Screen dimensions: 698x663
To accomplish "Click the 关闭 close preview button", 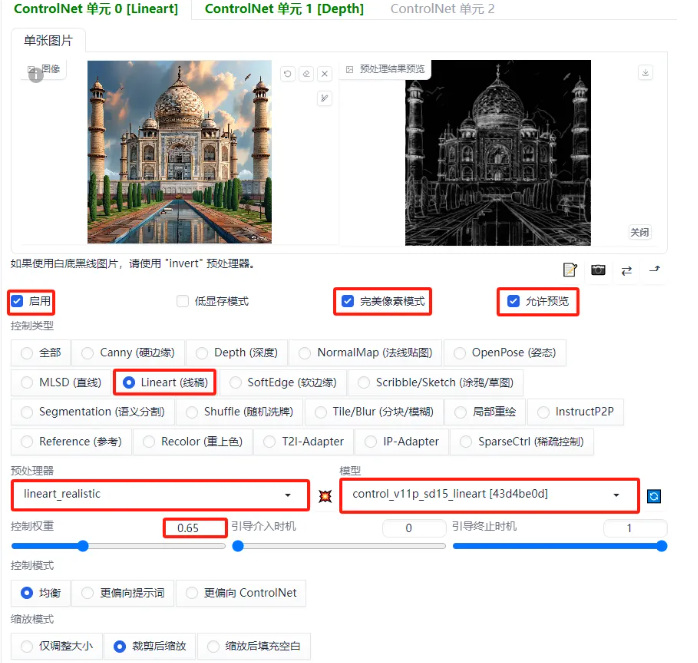I will coord(640,232).
